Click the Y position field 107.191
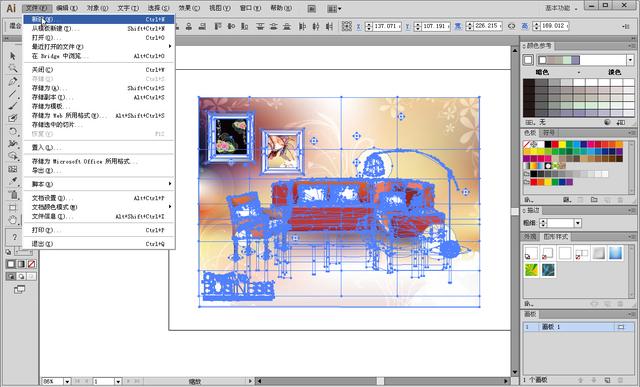The image size is (640, 387). tap(436, 26)
